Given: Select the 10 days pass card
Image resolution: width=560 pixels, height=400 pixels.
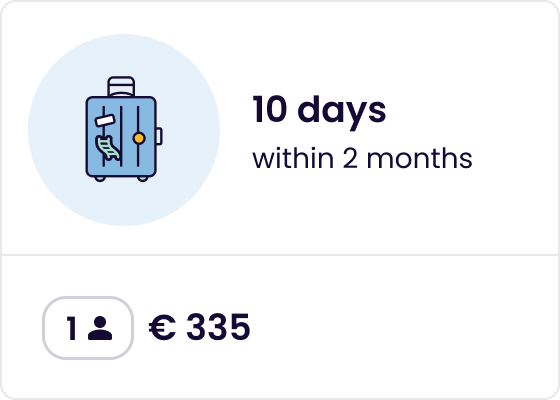Looking at the screenshot, I should [280, 200].
